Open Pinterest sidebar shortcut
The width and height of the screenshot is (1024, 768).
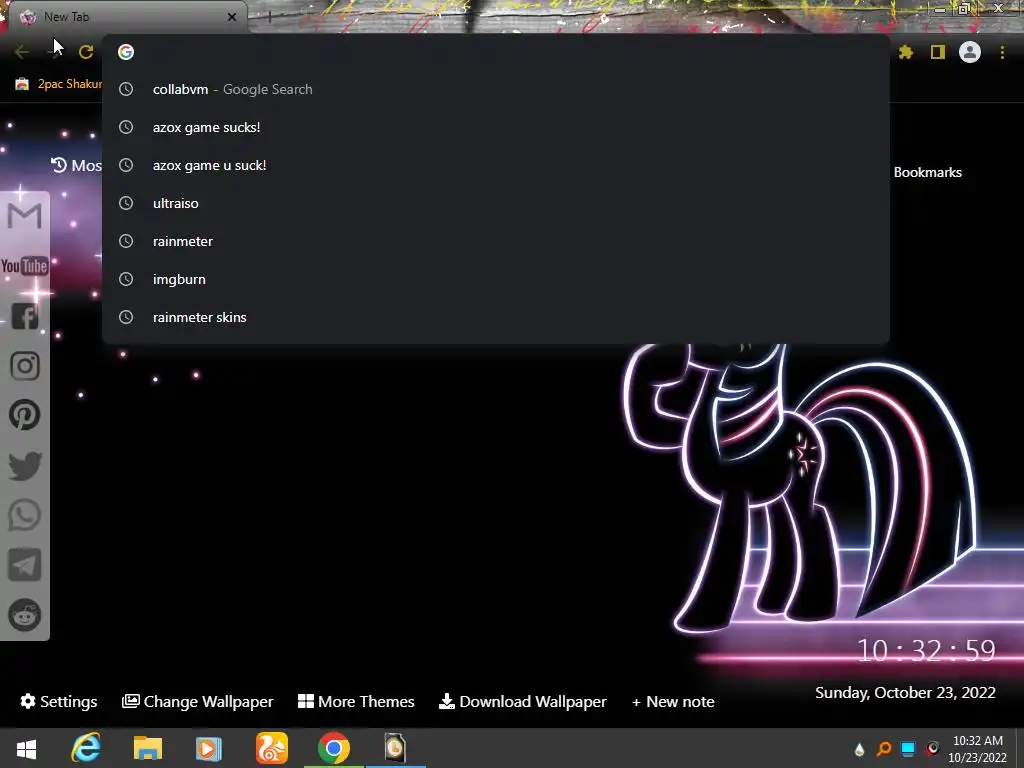25,415
